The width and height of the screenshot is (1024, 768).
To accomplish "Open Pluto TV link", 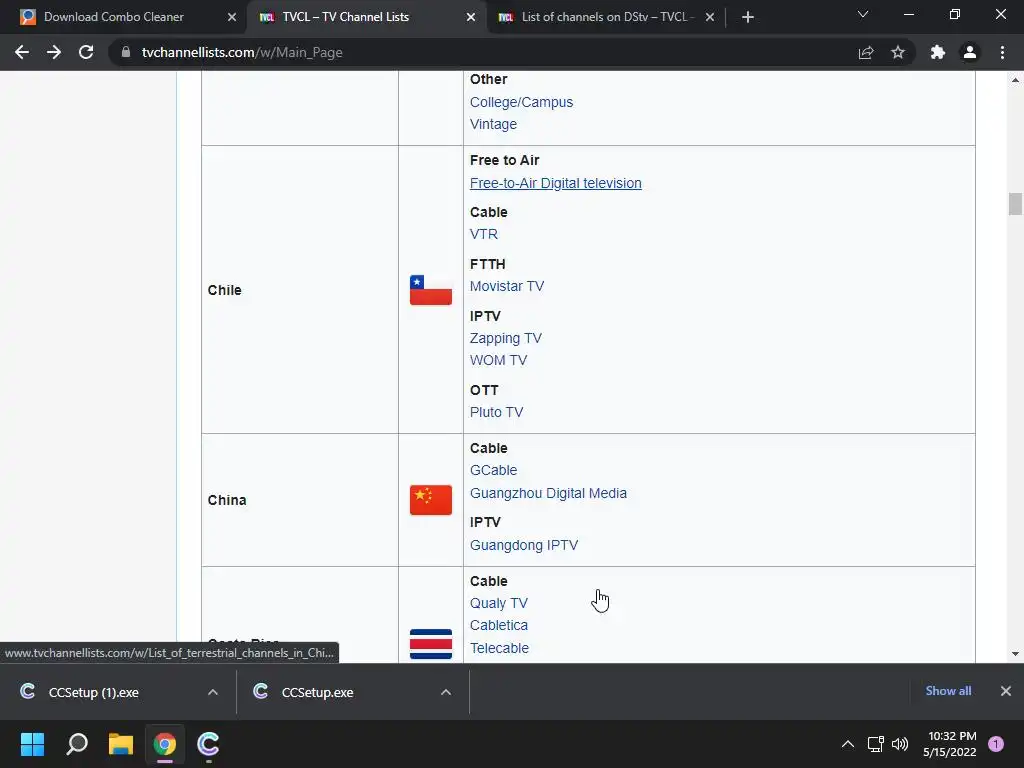I will [x=496, y=412].
